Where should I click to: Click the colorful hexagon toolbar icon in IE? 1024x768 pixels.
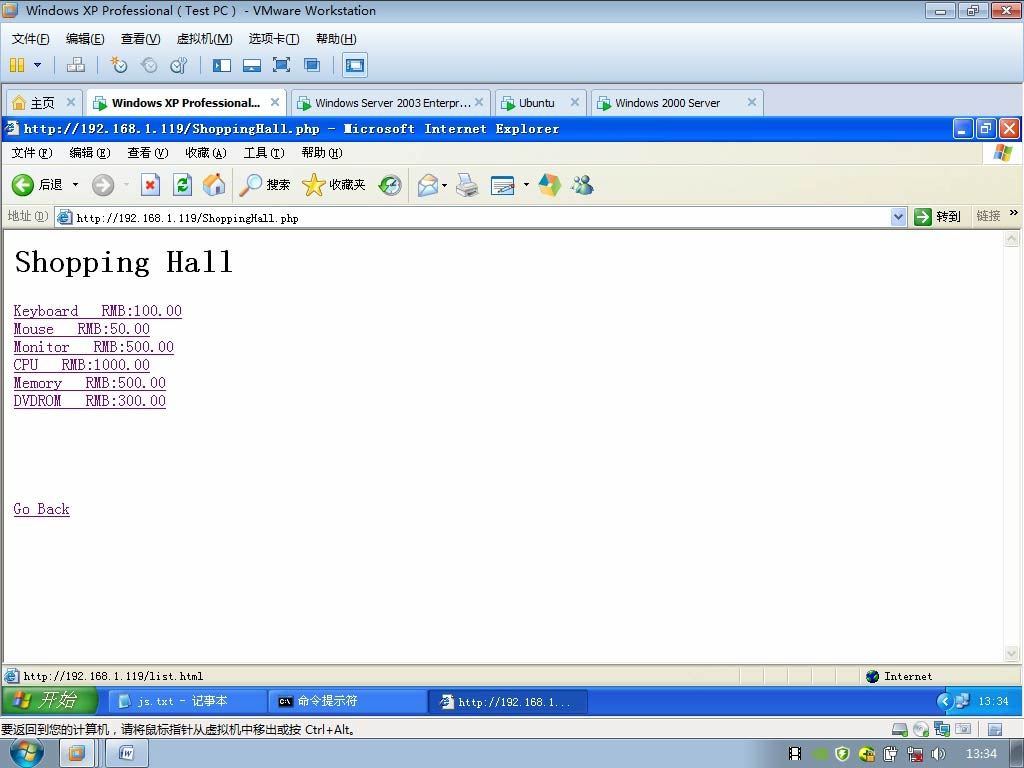pyautogui.click(x=549, y=185)
